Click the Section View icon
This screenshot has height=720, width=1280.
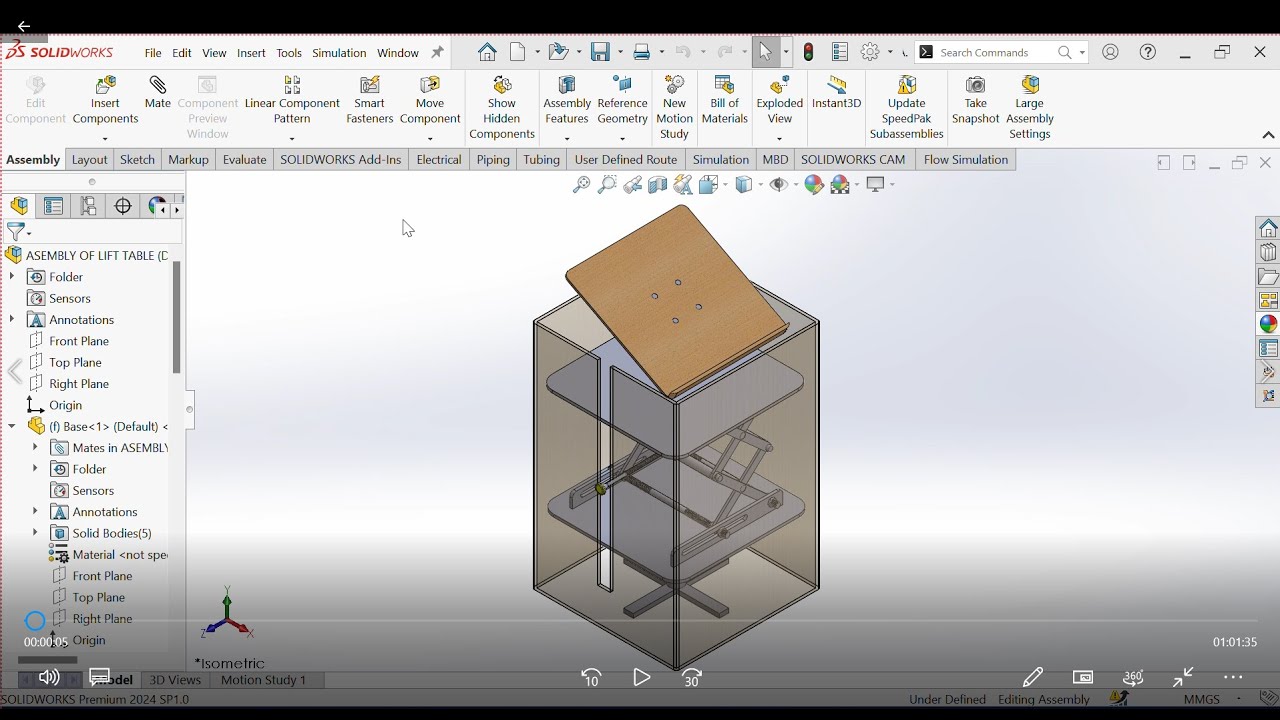pos(658,185)
